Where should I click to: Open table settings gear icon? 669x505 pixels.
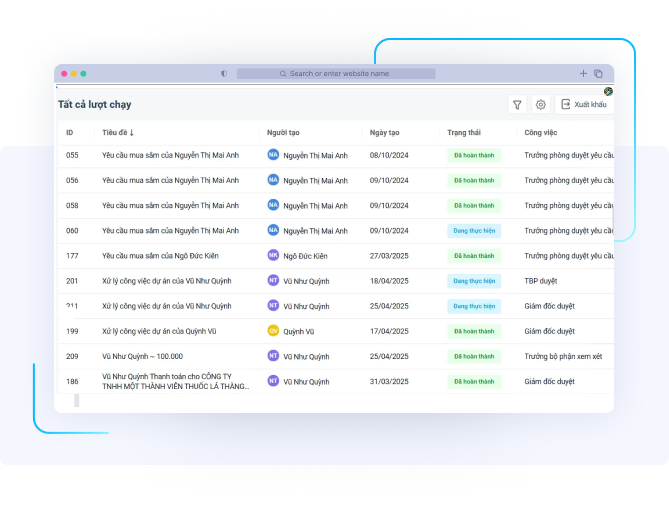[x=541, y=104]
